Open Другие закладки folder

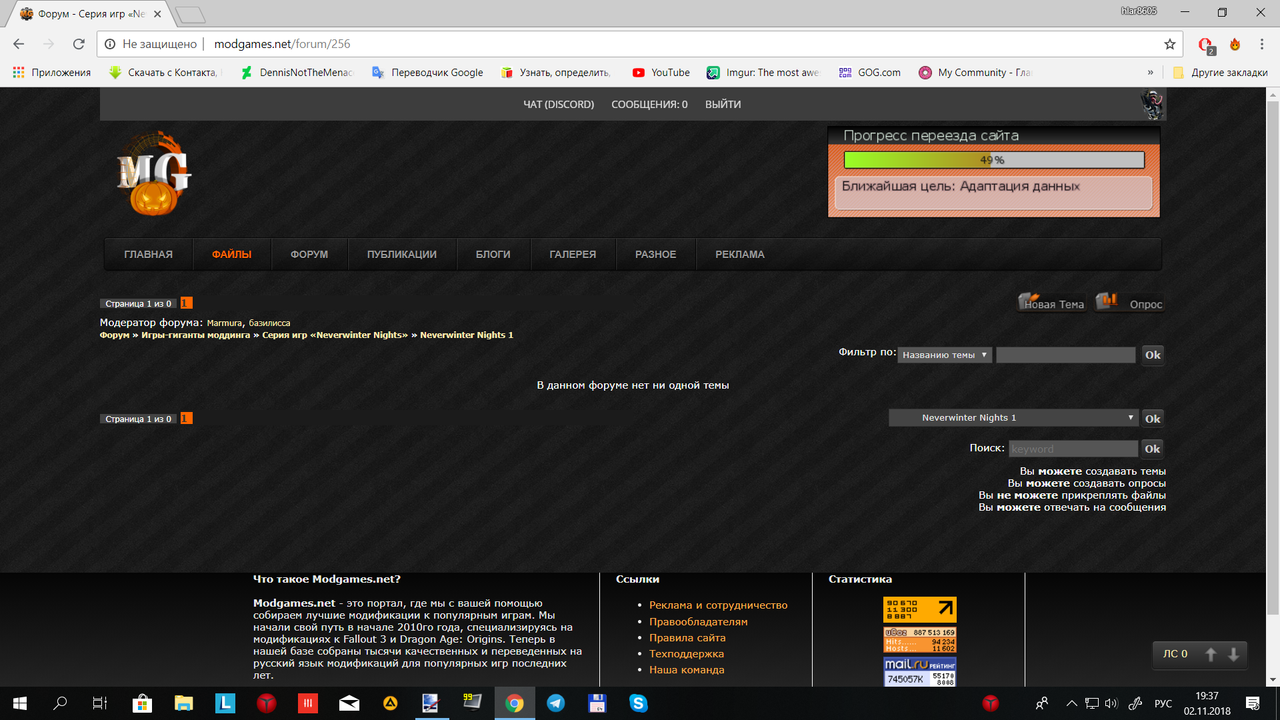1219,72
